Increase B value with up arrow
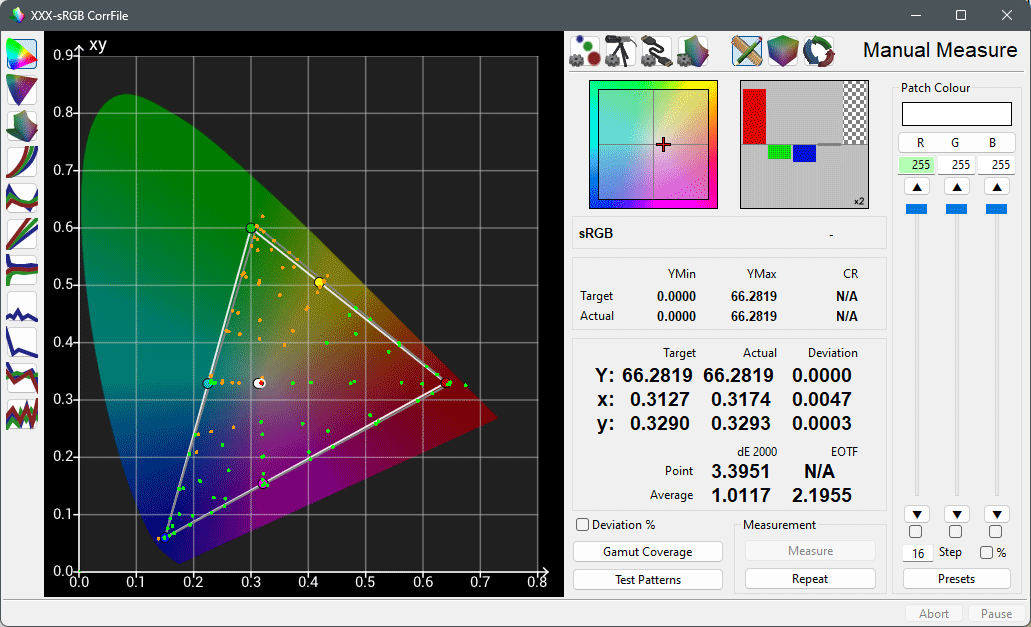This screenshot has height=627, width=1031. (x=997, y=187)
